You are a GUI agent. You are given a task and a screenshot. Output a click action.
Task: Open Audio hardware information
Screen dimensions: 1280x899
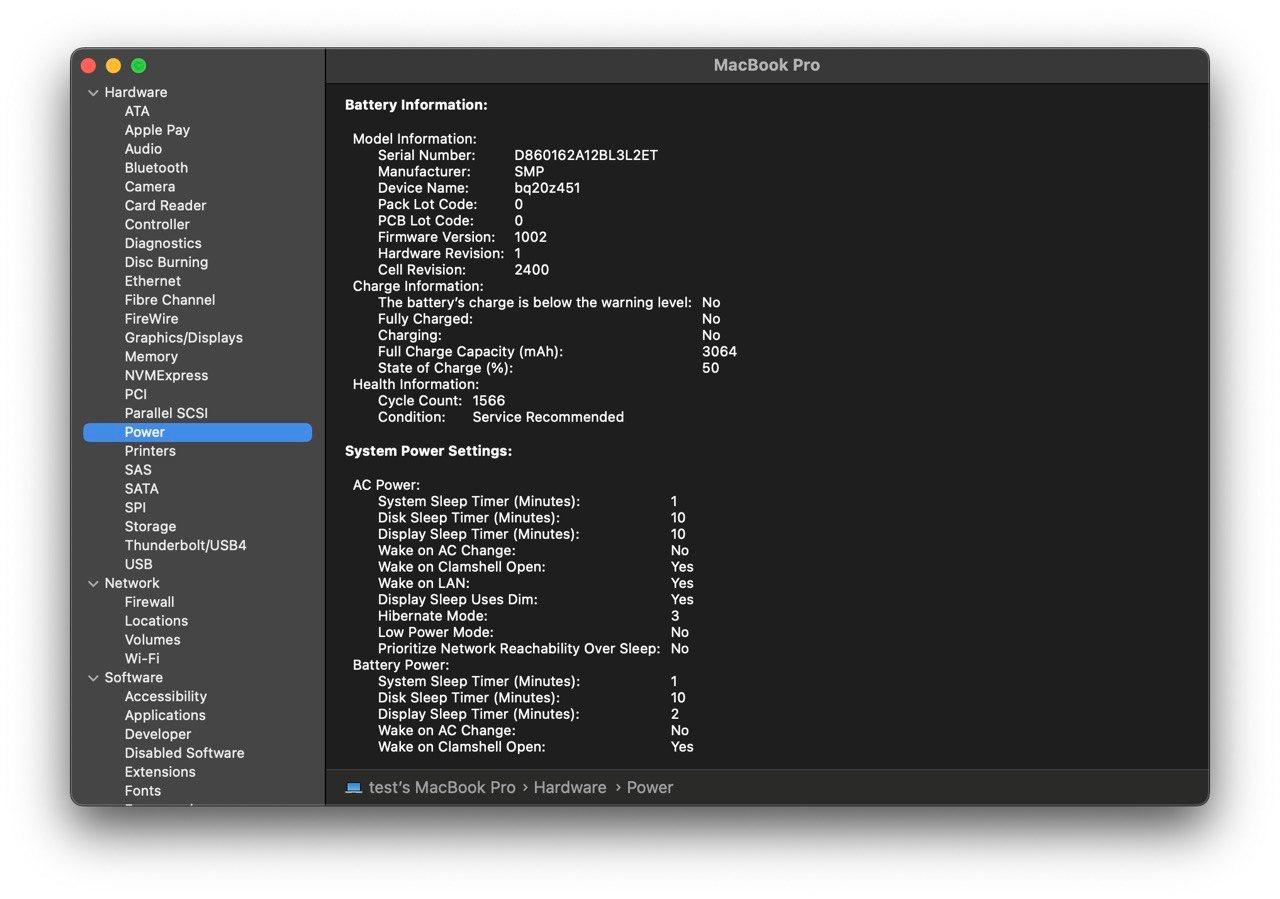tap(143, 148)
